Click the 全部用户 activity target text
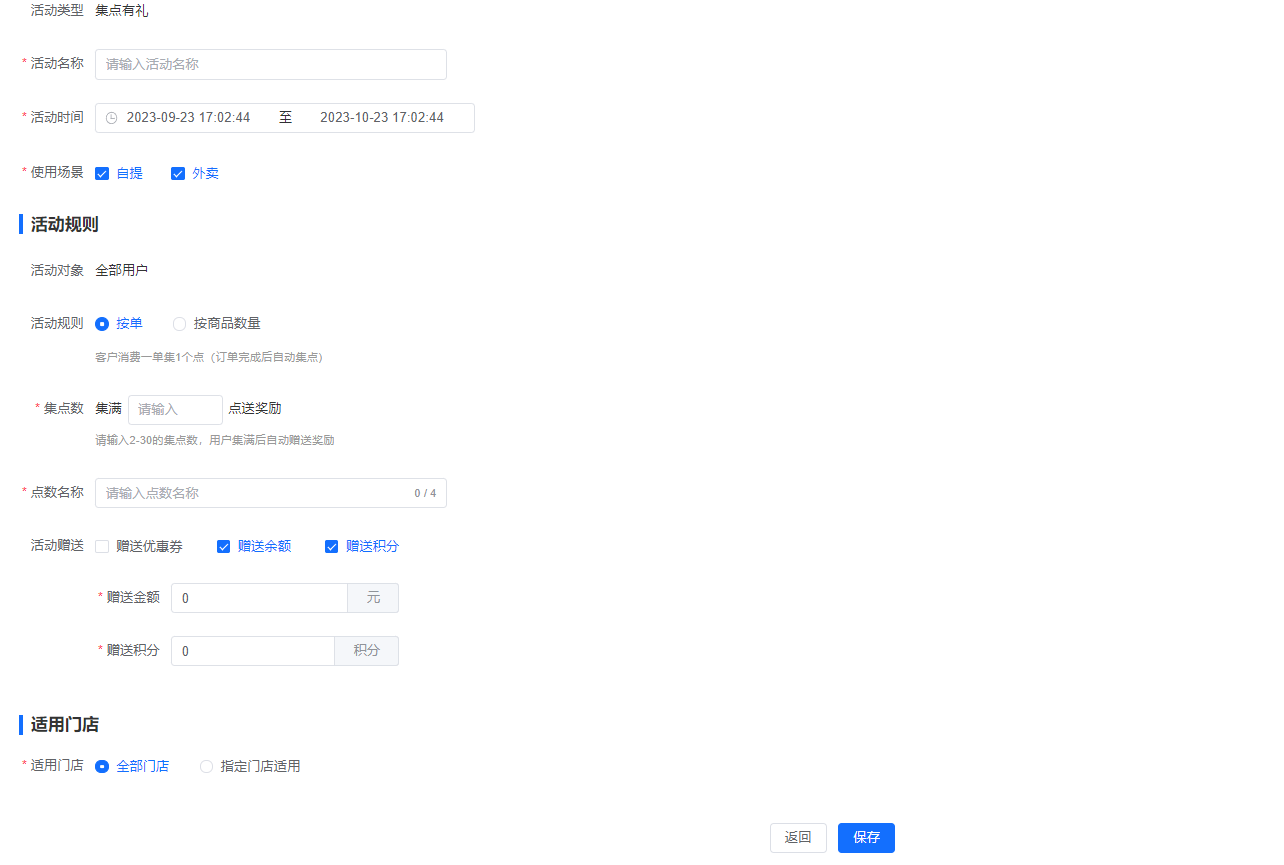Screen dimensions: 1284x865 click(x=122, y=270)
